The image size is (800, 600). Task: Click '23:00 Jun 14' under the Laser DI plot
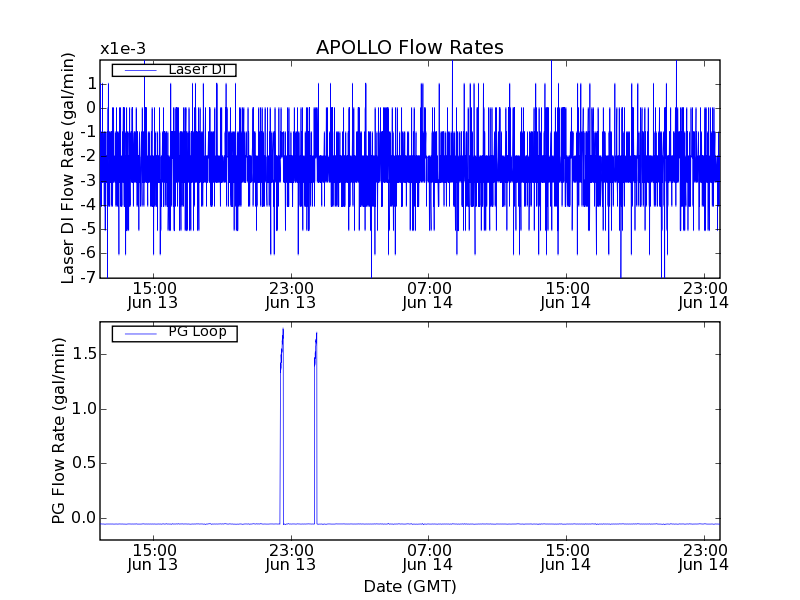click(704, 295)
